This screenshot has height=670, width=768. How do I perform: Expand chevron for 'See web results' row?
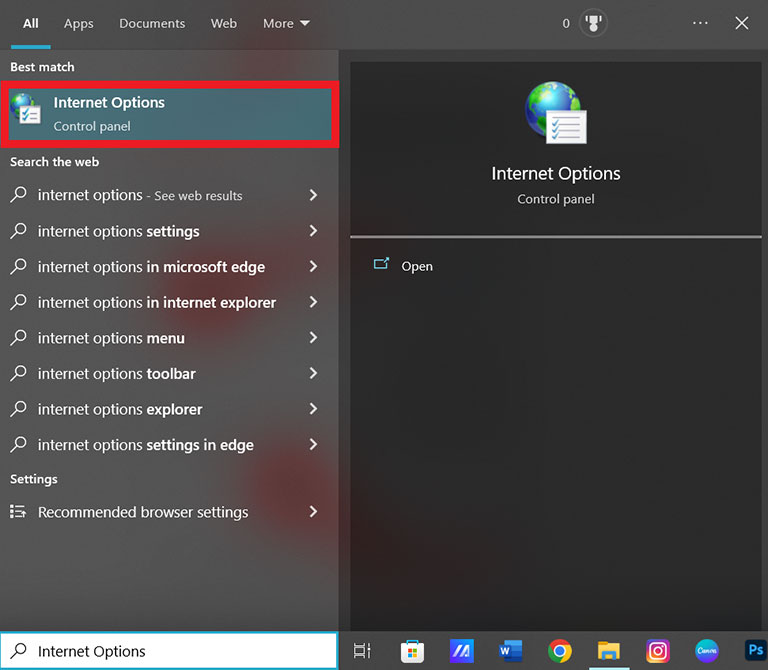(x=313, y=195)
